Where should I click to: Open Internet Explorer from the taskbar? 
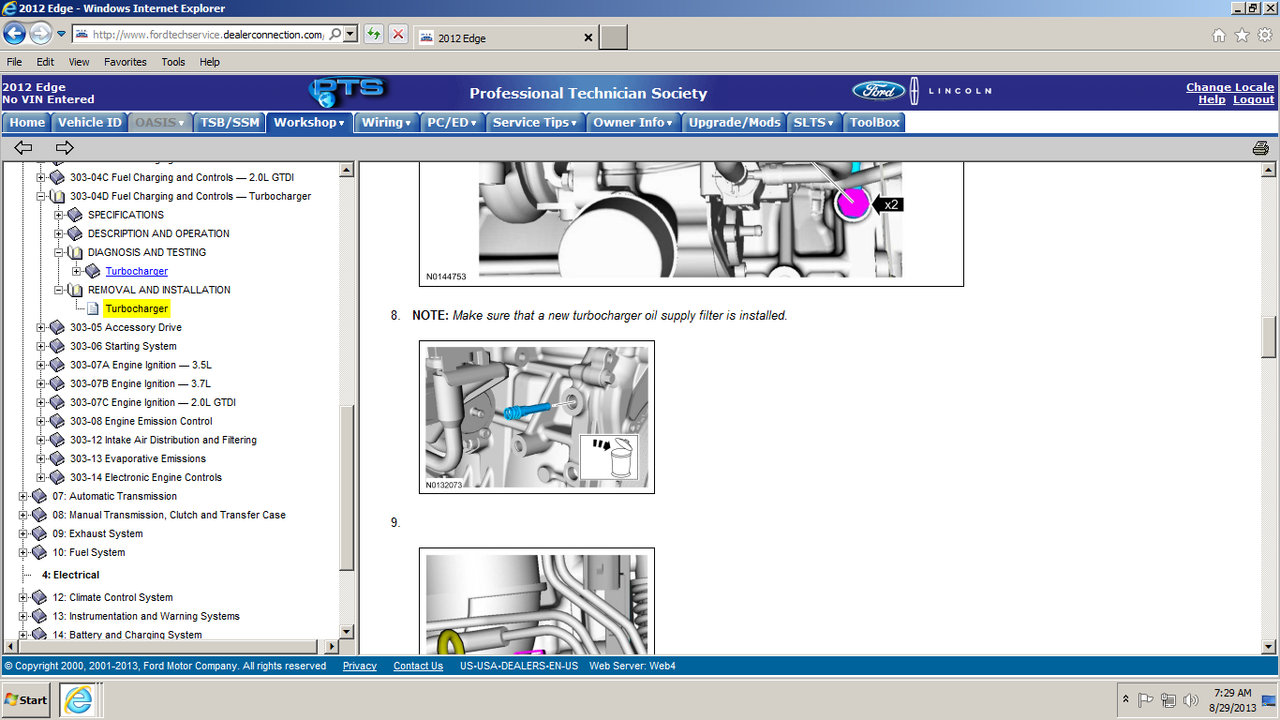tap(78, 700)
